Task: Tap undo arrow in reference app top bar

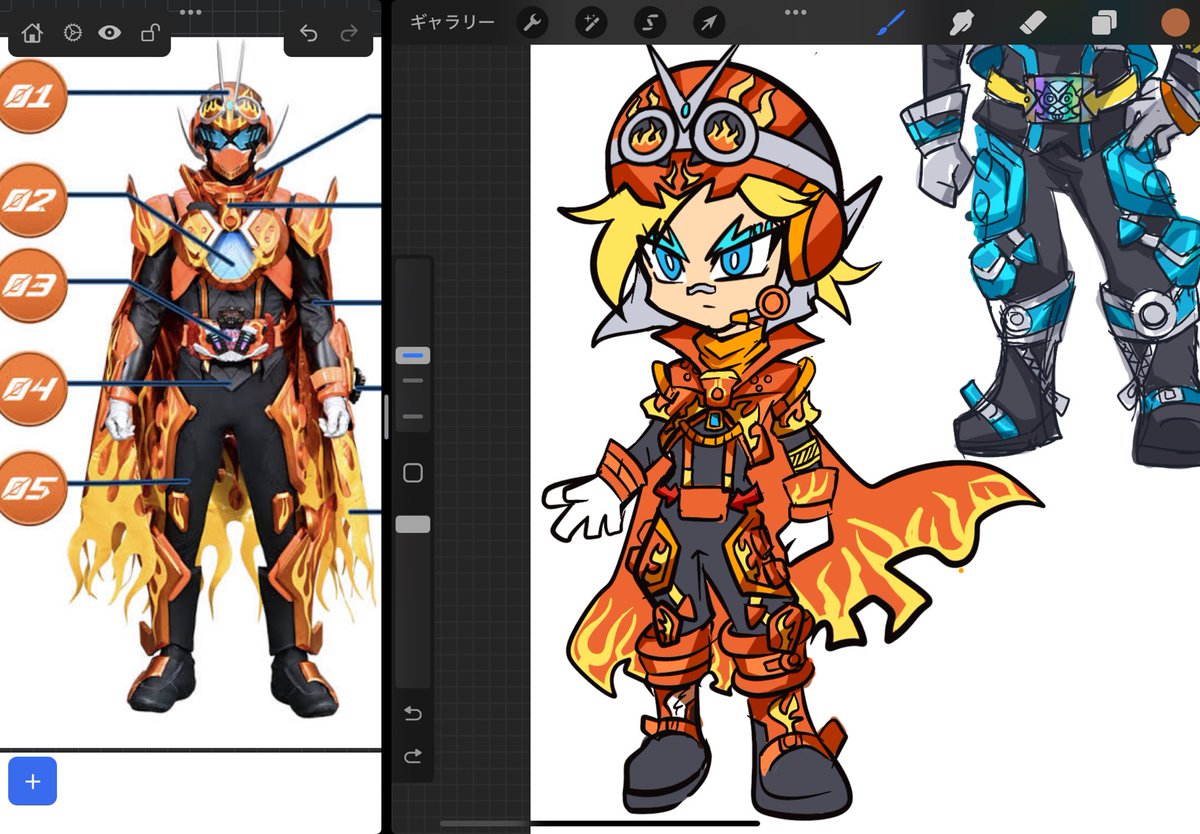Action: [x=308, y=33]
